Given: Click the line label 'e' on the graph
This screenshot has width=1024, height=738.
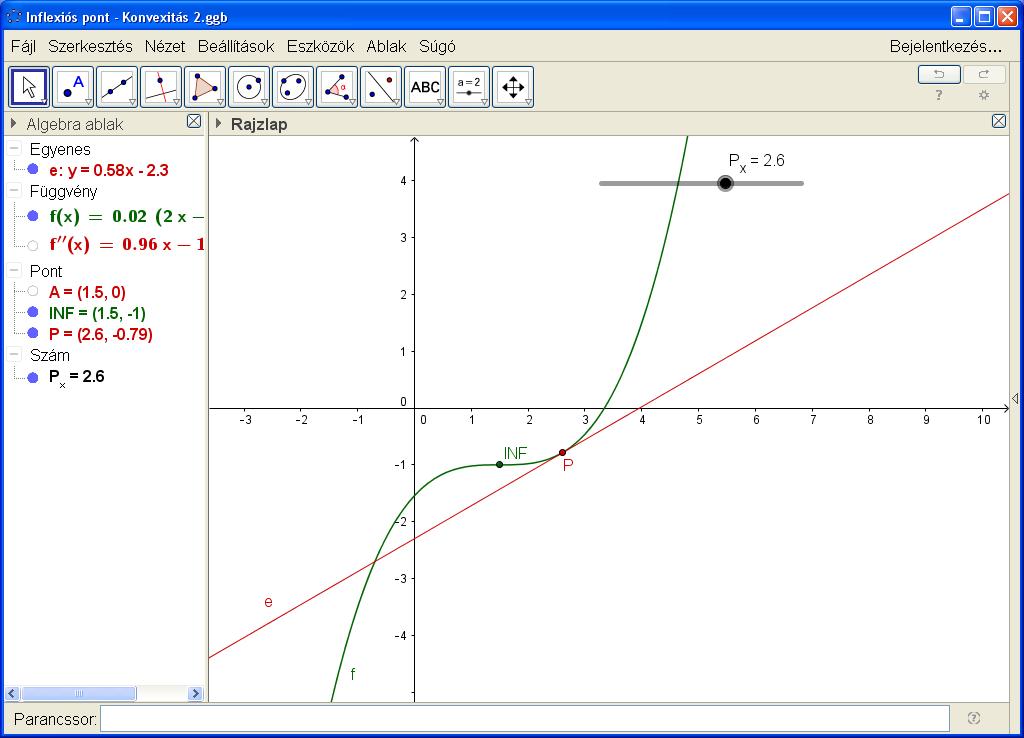Looking at the screenshot, I should click(268, 602).
